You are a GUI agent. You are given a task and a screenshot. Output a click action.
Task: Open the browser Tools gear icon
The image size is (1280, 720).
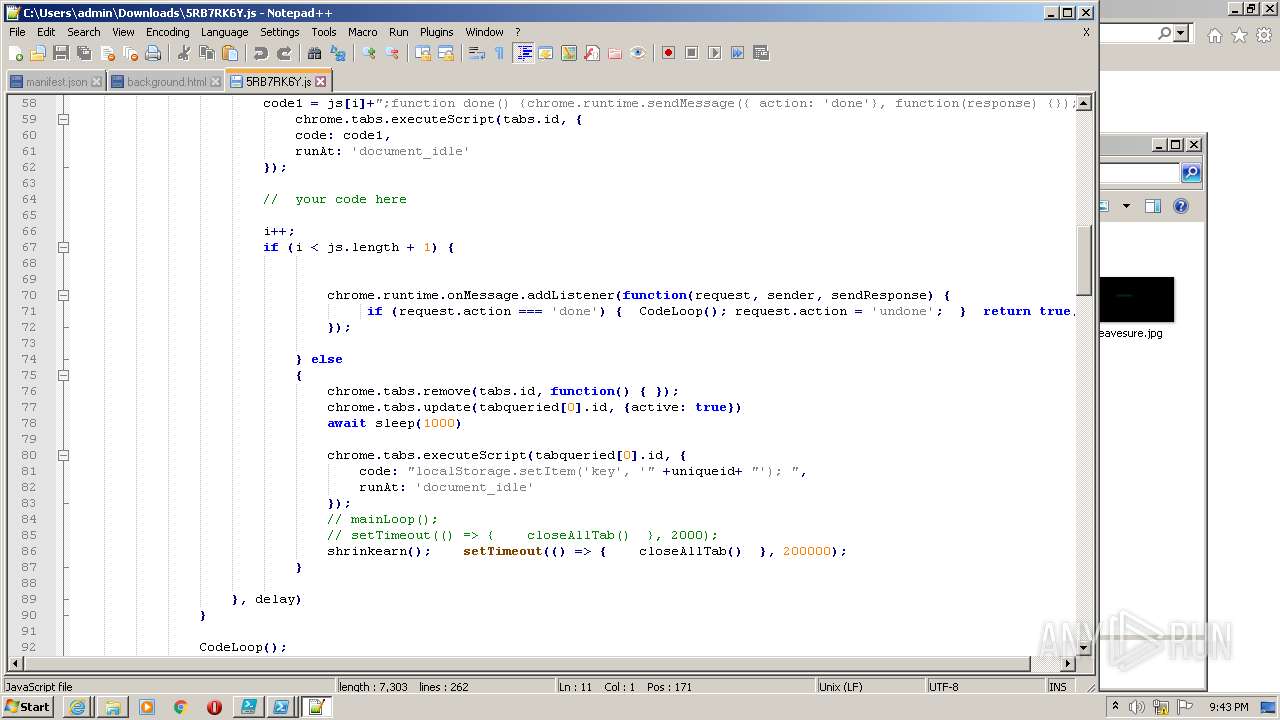1265,35
